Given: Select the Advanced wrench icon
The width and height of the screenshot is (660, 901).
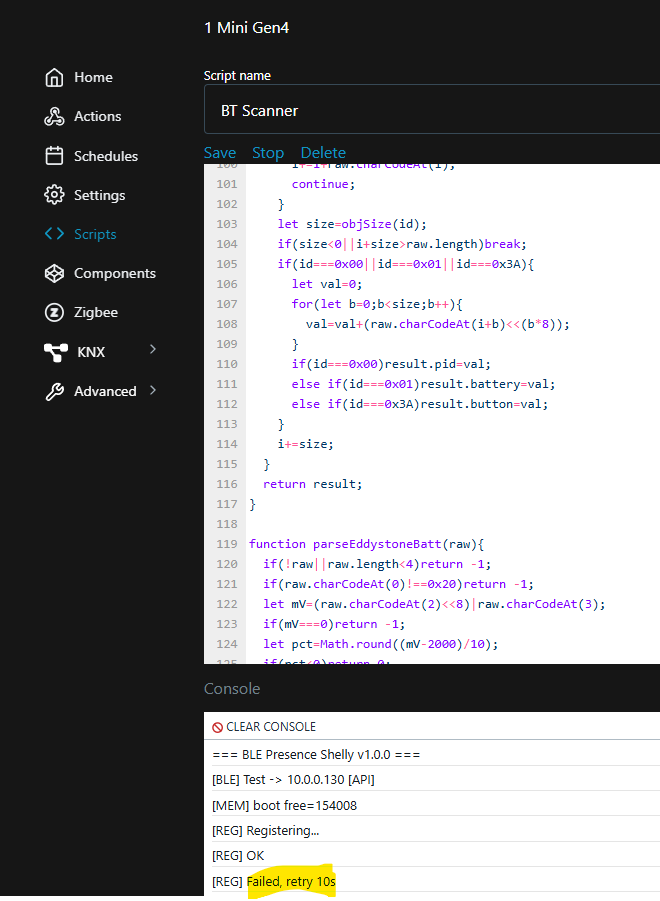Looking at the screenshot, I should [54, 391].
